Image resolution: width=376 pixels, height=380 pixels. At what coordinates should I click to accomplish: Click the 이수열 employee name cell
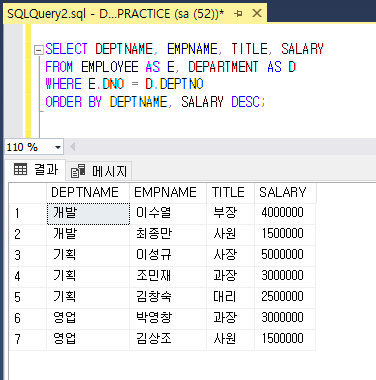click(x=168, y=214)
